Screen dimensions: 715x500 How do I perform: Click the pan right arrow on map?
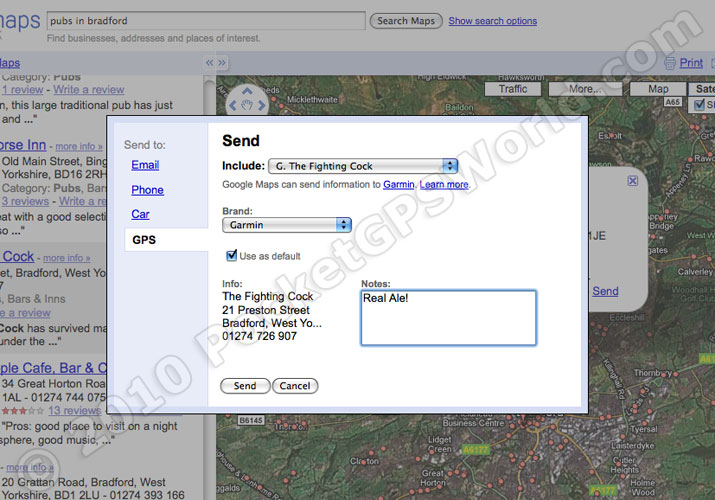261,106
